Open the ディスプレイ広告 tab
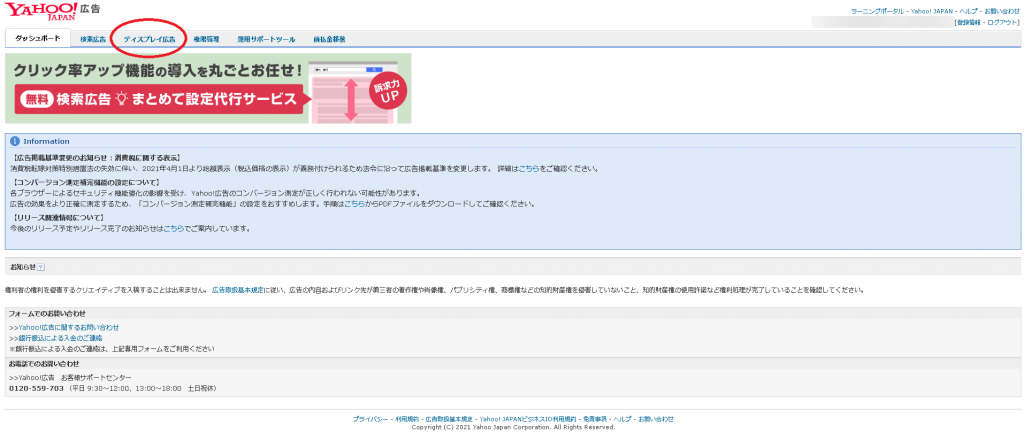 pyautogui.click(x=150, y=39)
